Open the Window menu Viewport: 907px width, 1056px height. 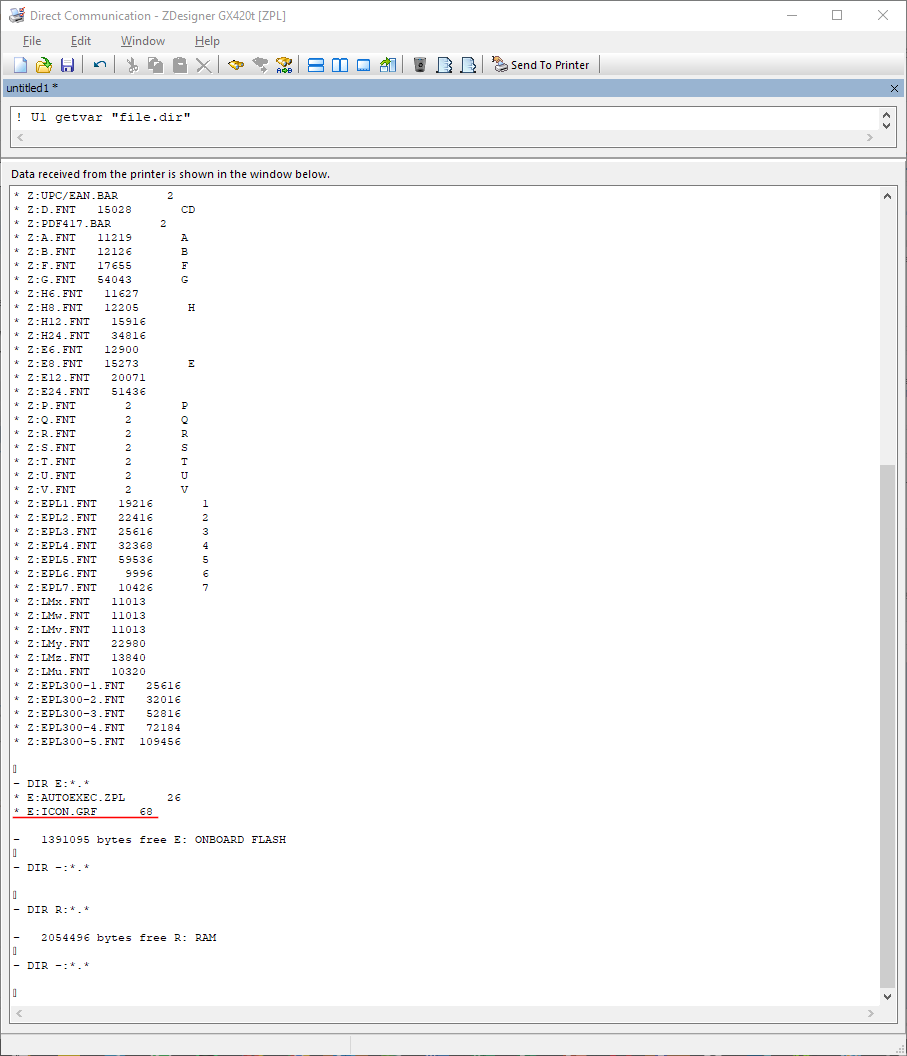click(x=143, y=41)
